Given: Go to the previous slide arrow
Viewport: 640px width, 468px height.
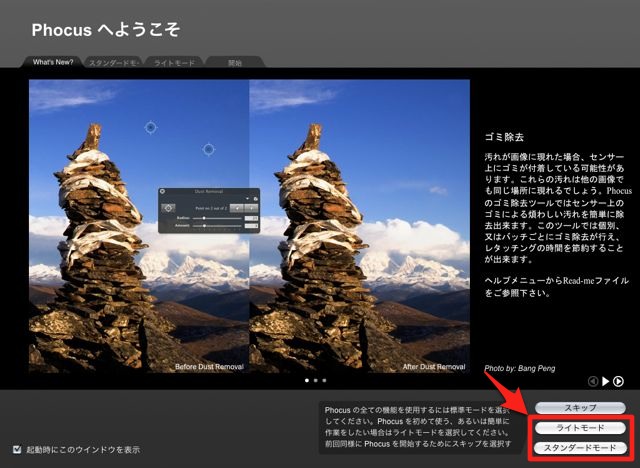Looking at the screenshot, I should click(x=593, y=381).
